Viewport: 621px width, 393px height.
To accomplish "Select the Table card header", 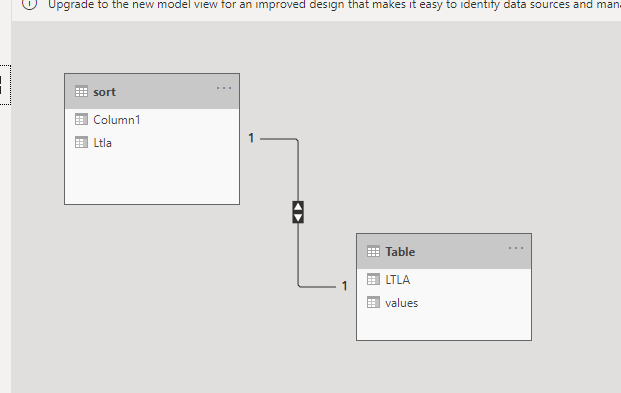I will pos(444,252).
